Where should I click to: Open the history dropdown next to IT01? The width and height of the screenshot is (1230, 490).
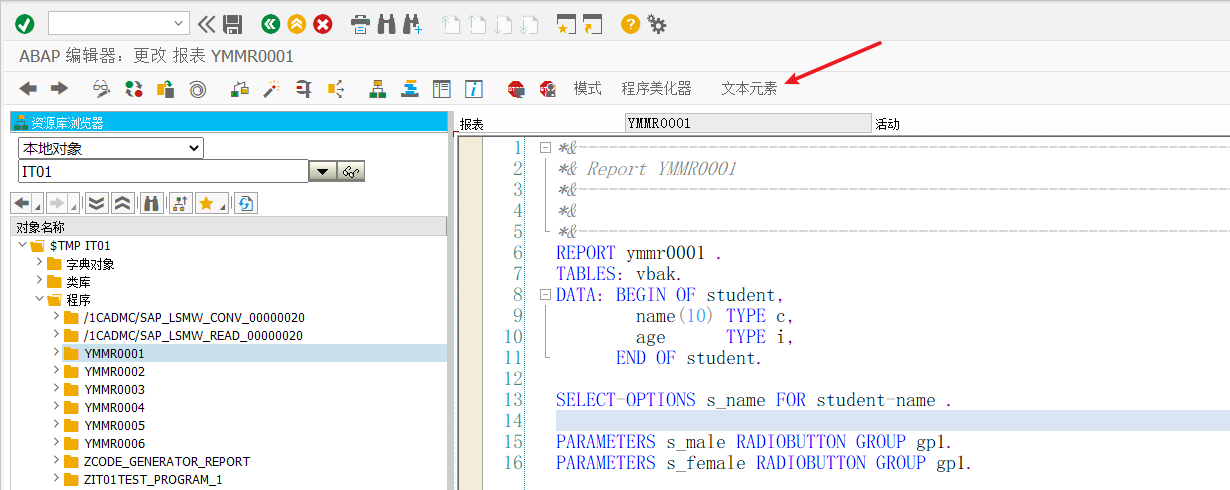click(322, 172)
